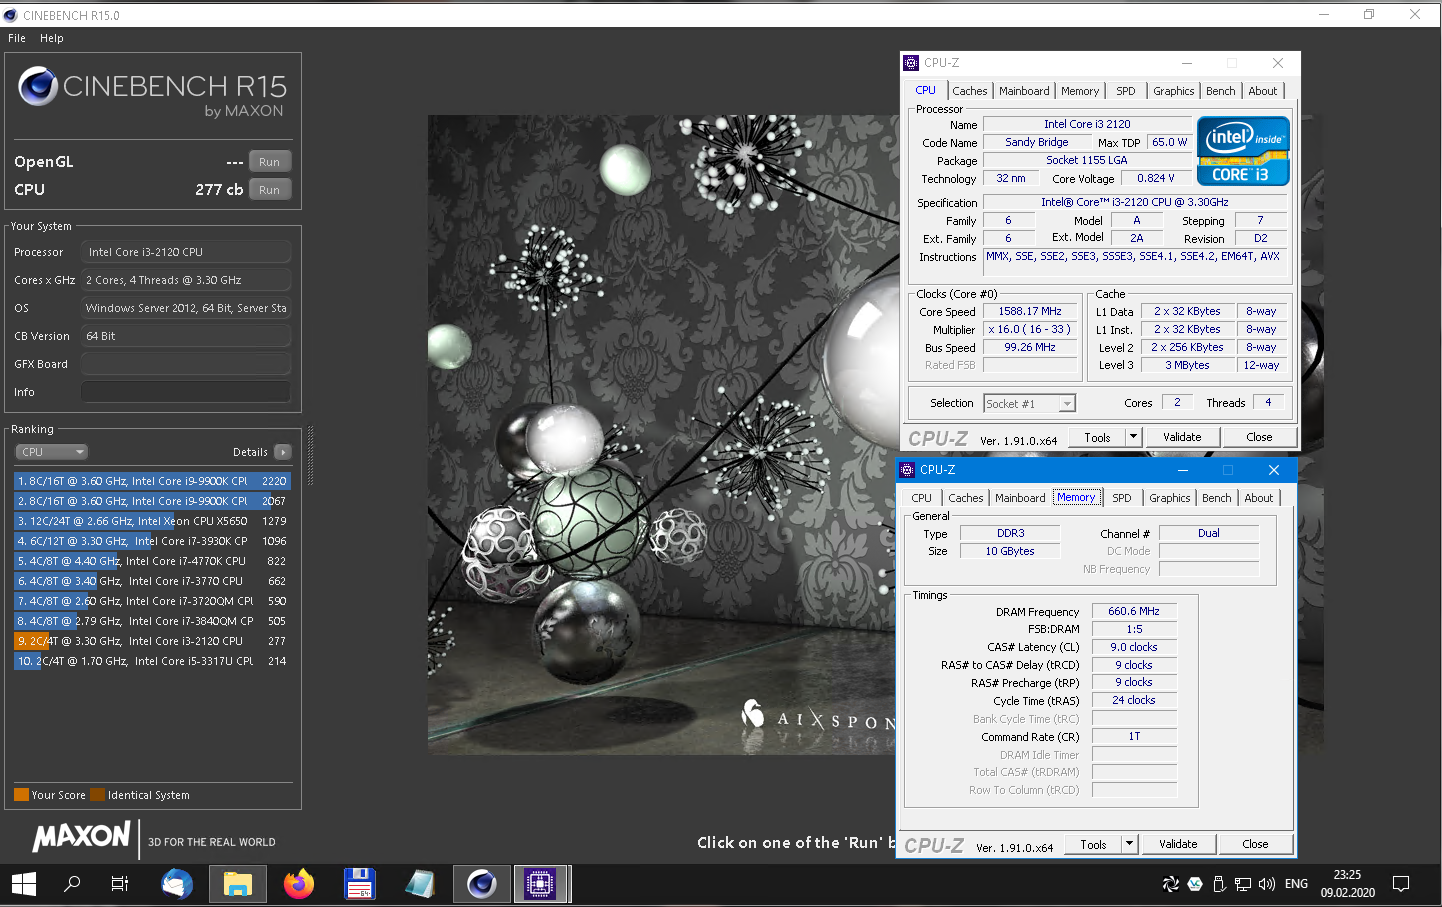
Task: Switch to Cinebench taskbar icon
Action: point(481,884)
